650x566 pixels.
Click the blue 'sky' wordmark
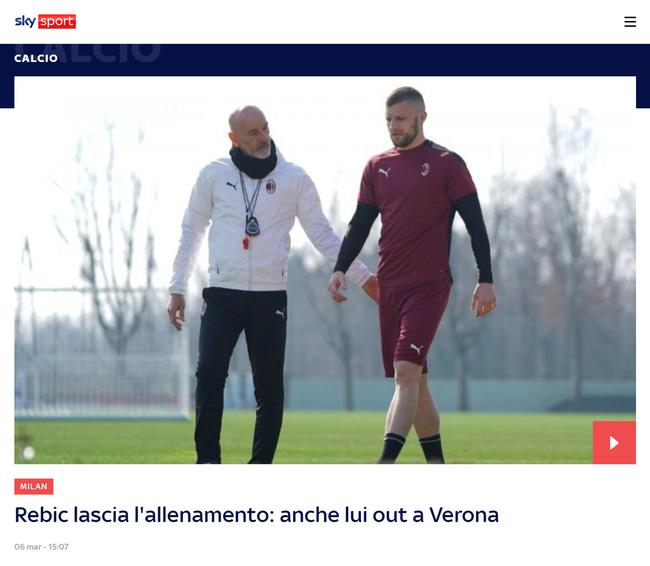[x=25, y=21]
